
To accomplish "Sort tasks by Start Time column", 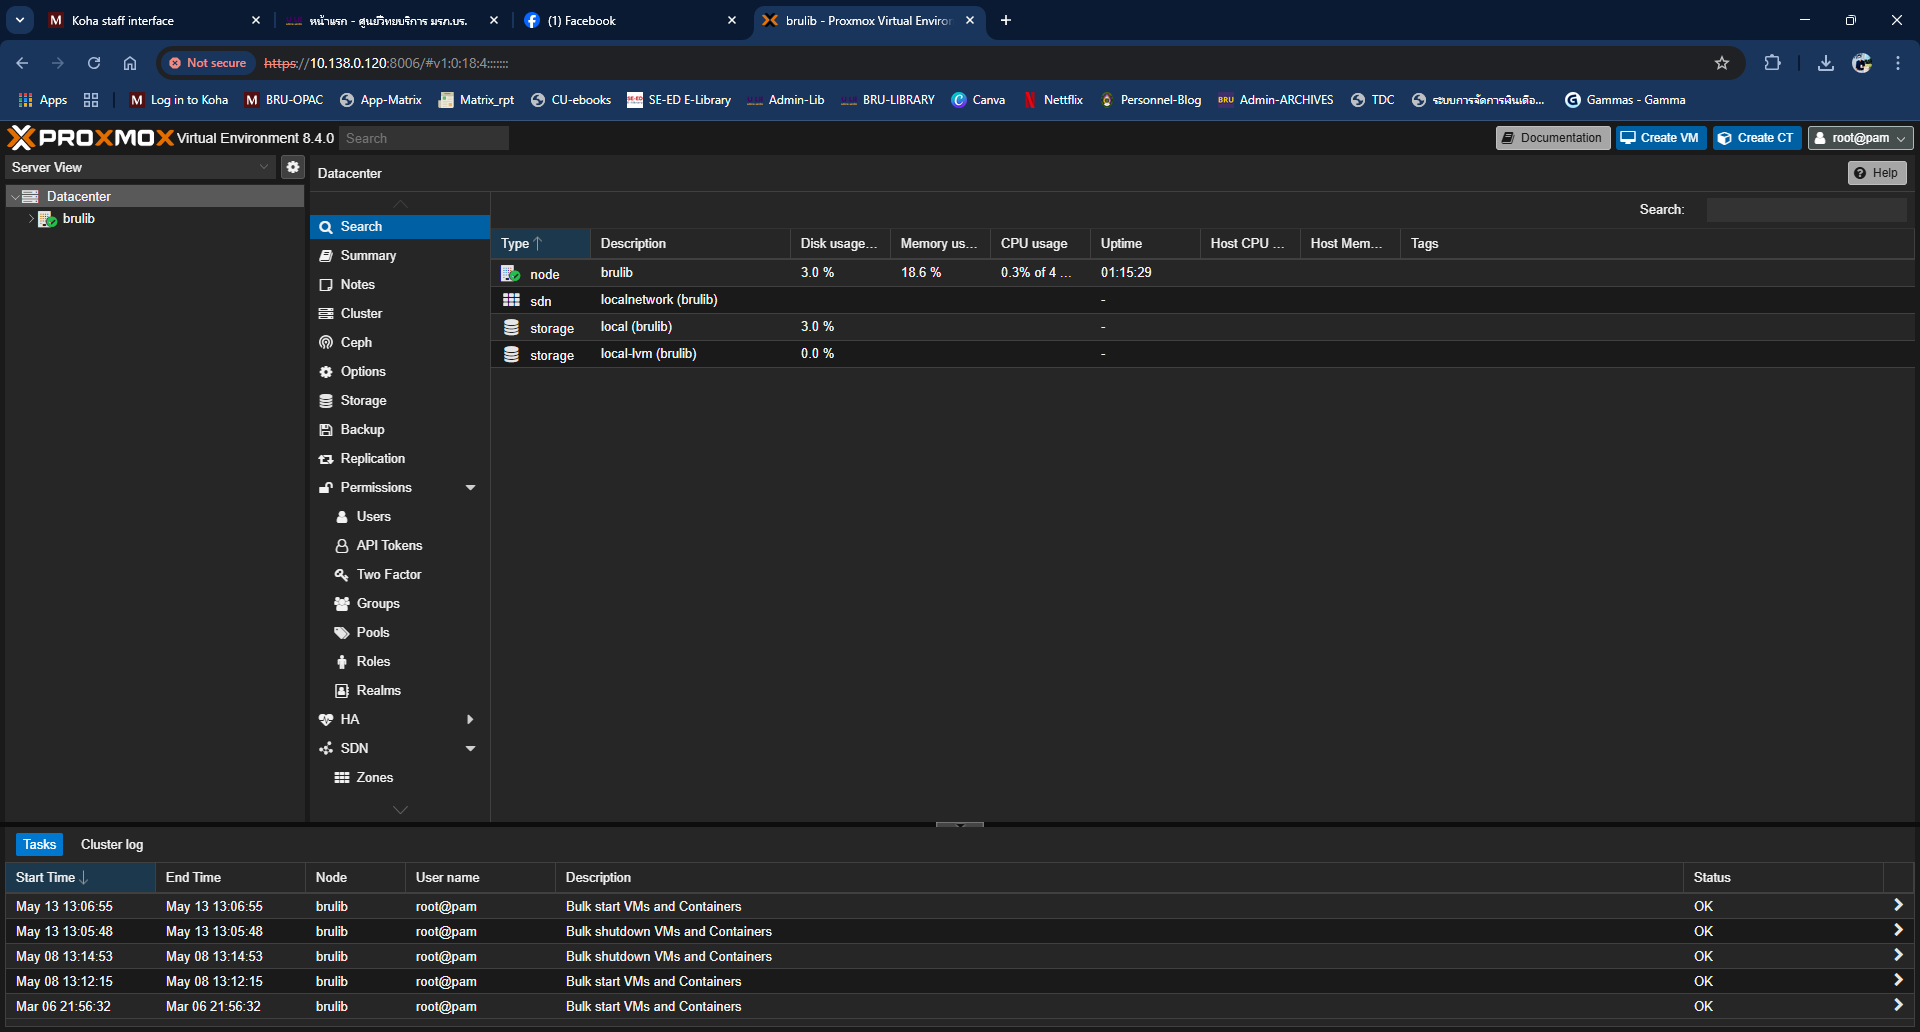I will pos(80,878).
